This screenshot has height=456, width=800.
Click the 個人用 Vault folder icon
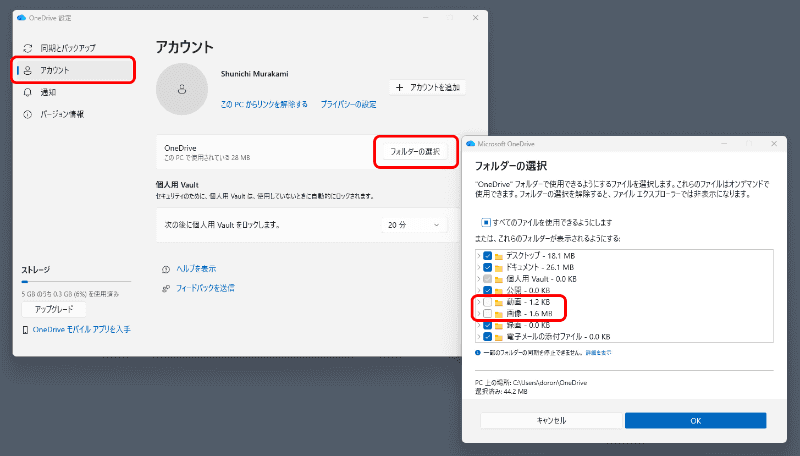(499, 280)
